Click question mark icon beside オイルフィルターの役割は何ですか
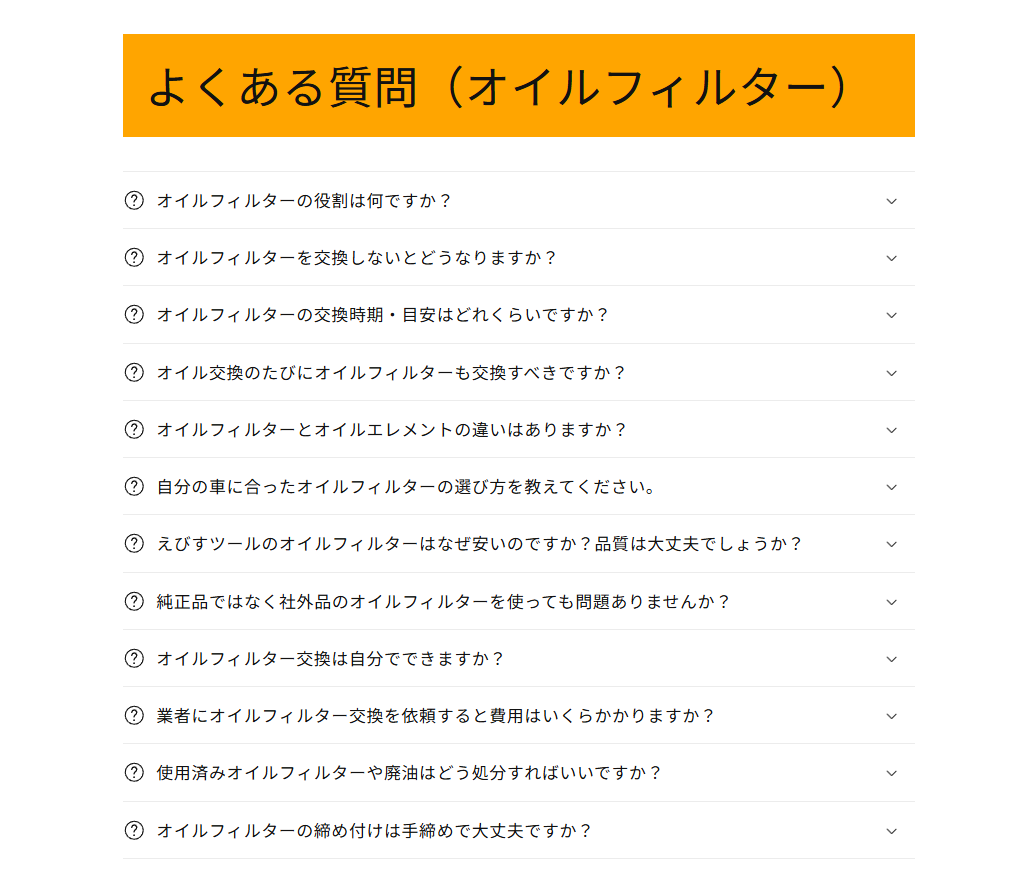This screenshot has width=1019, height=891. tap(134, 200)
